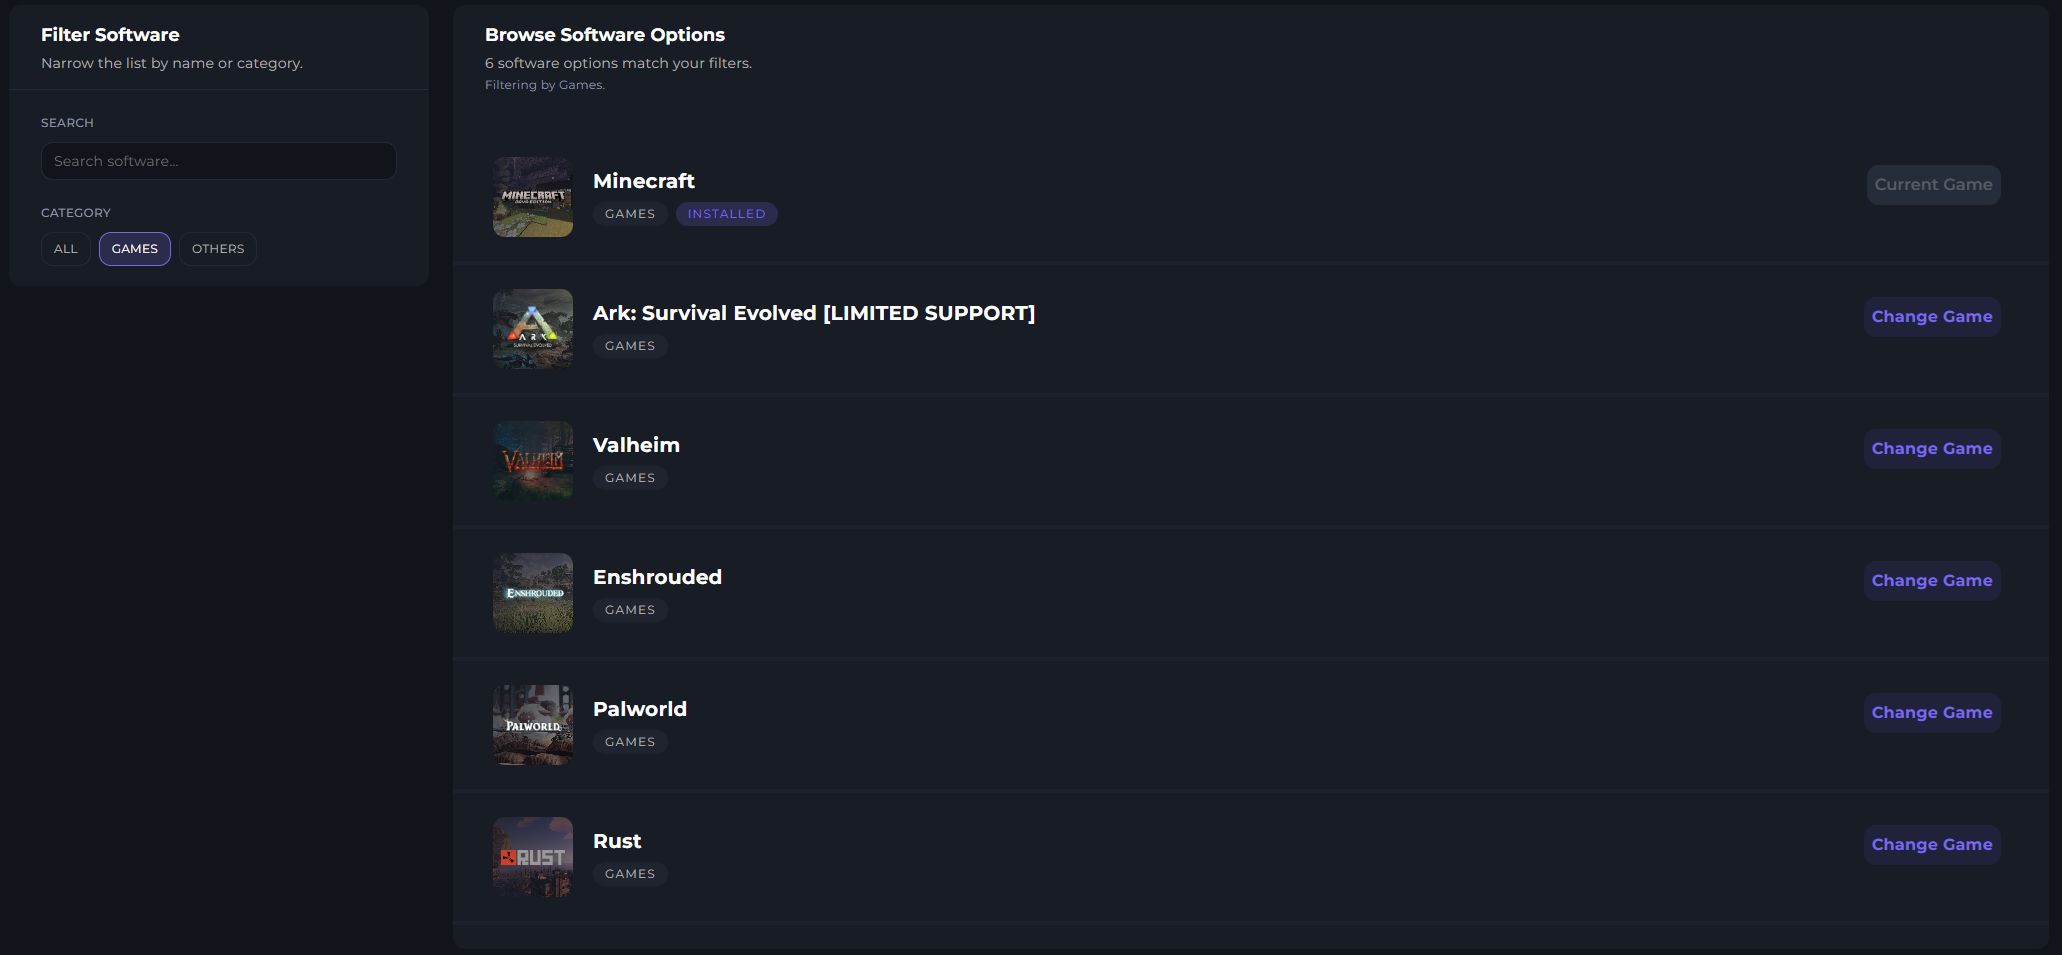2062x955 pixels.
Task: Click the Enshrouded game icon
Action: coord(533,593)
